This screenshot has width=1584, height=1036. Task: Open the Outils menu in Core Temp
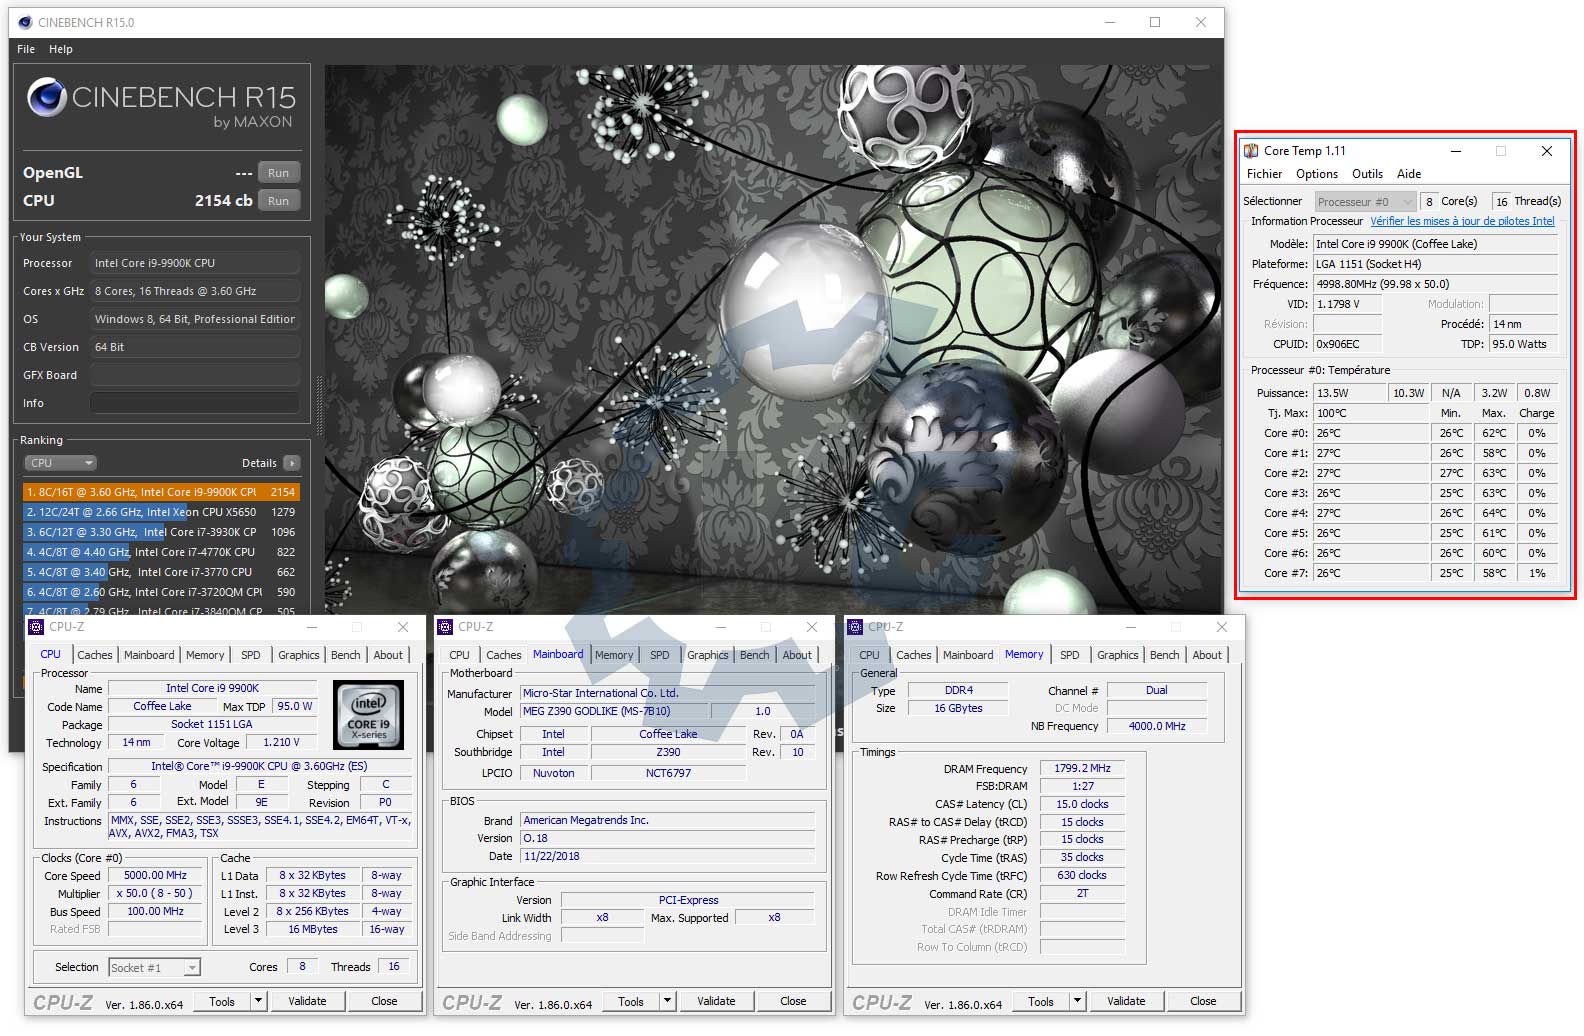[x=1367, y=174]
